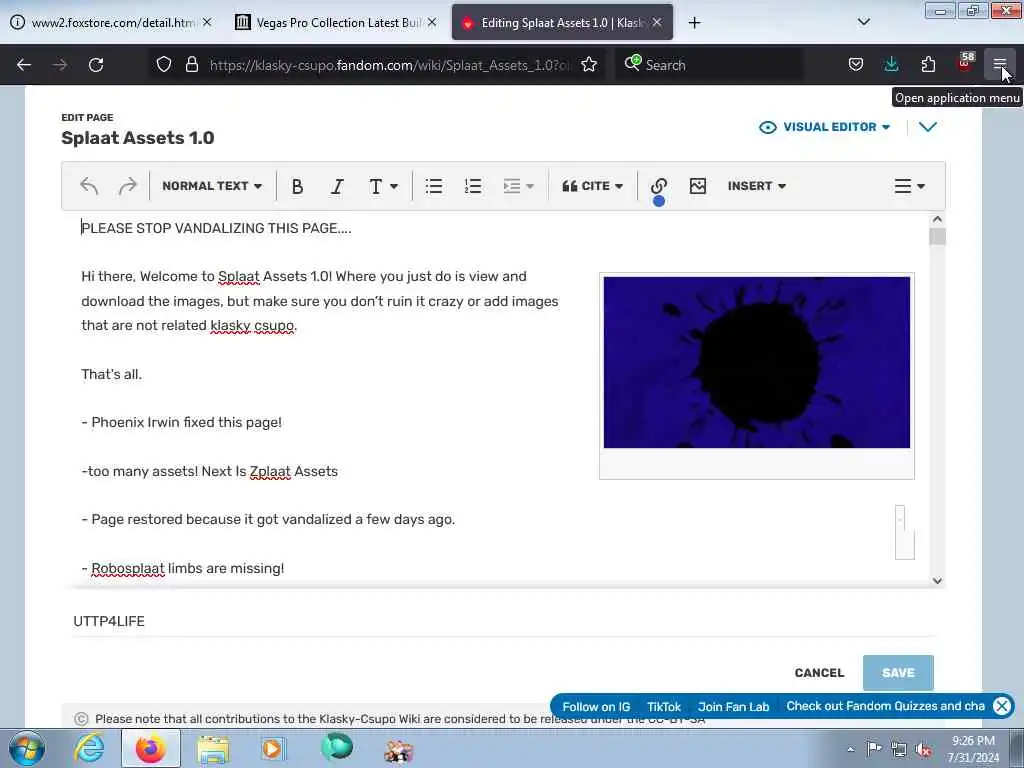The height and width of the screenshot is (768, 1024).
Task: Launch Internet Explorer from taskbar
Action: pos(89,748)
